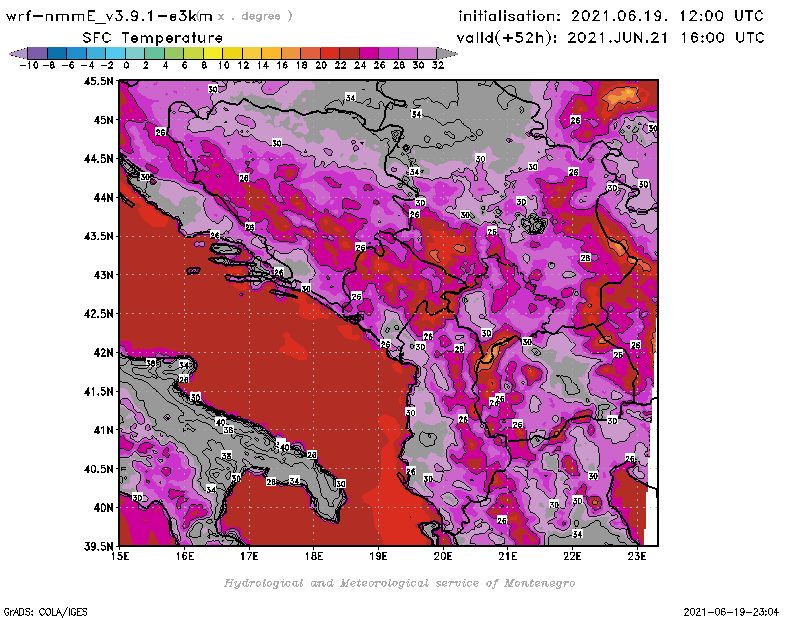
Task: Click the 15E longitude axis label
Action: pos(120,557)
